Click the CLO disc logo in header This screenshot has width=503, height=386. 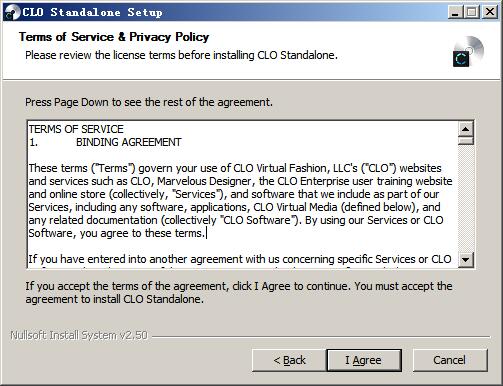tap(468, 51)
